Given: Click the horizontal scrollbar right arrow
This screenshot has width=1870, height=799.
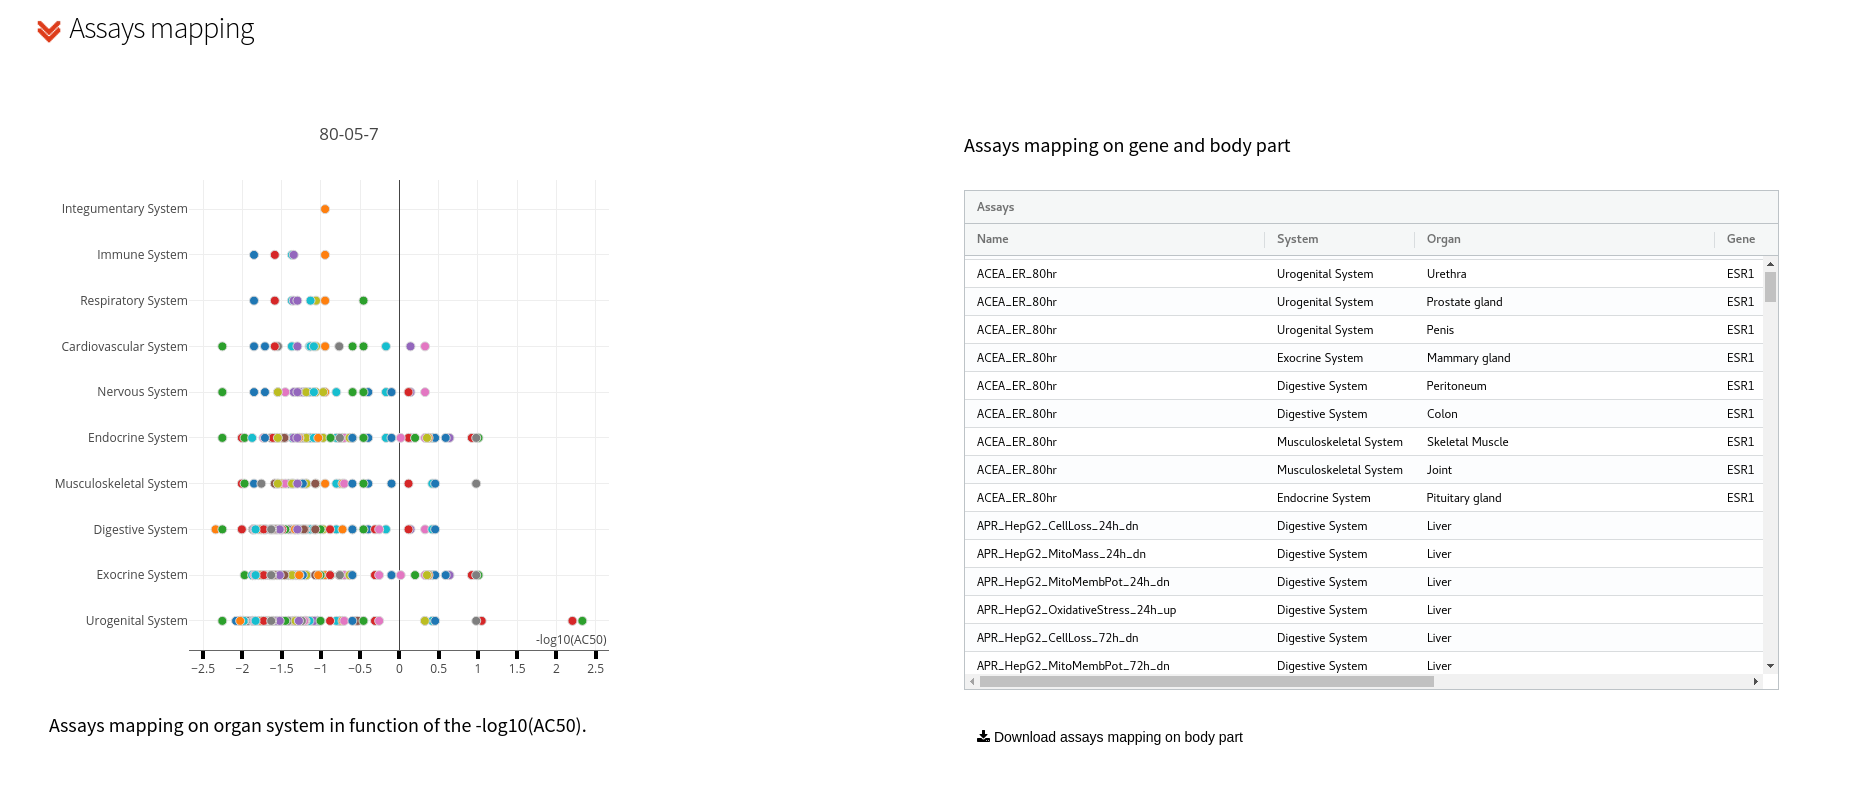Looking at the screenshot, I should (1756, 682).
